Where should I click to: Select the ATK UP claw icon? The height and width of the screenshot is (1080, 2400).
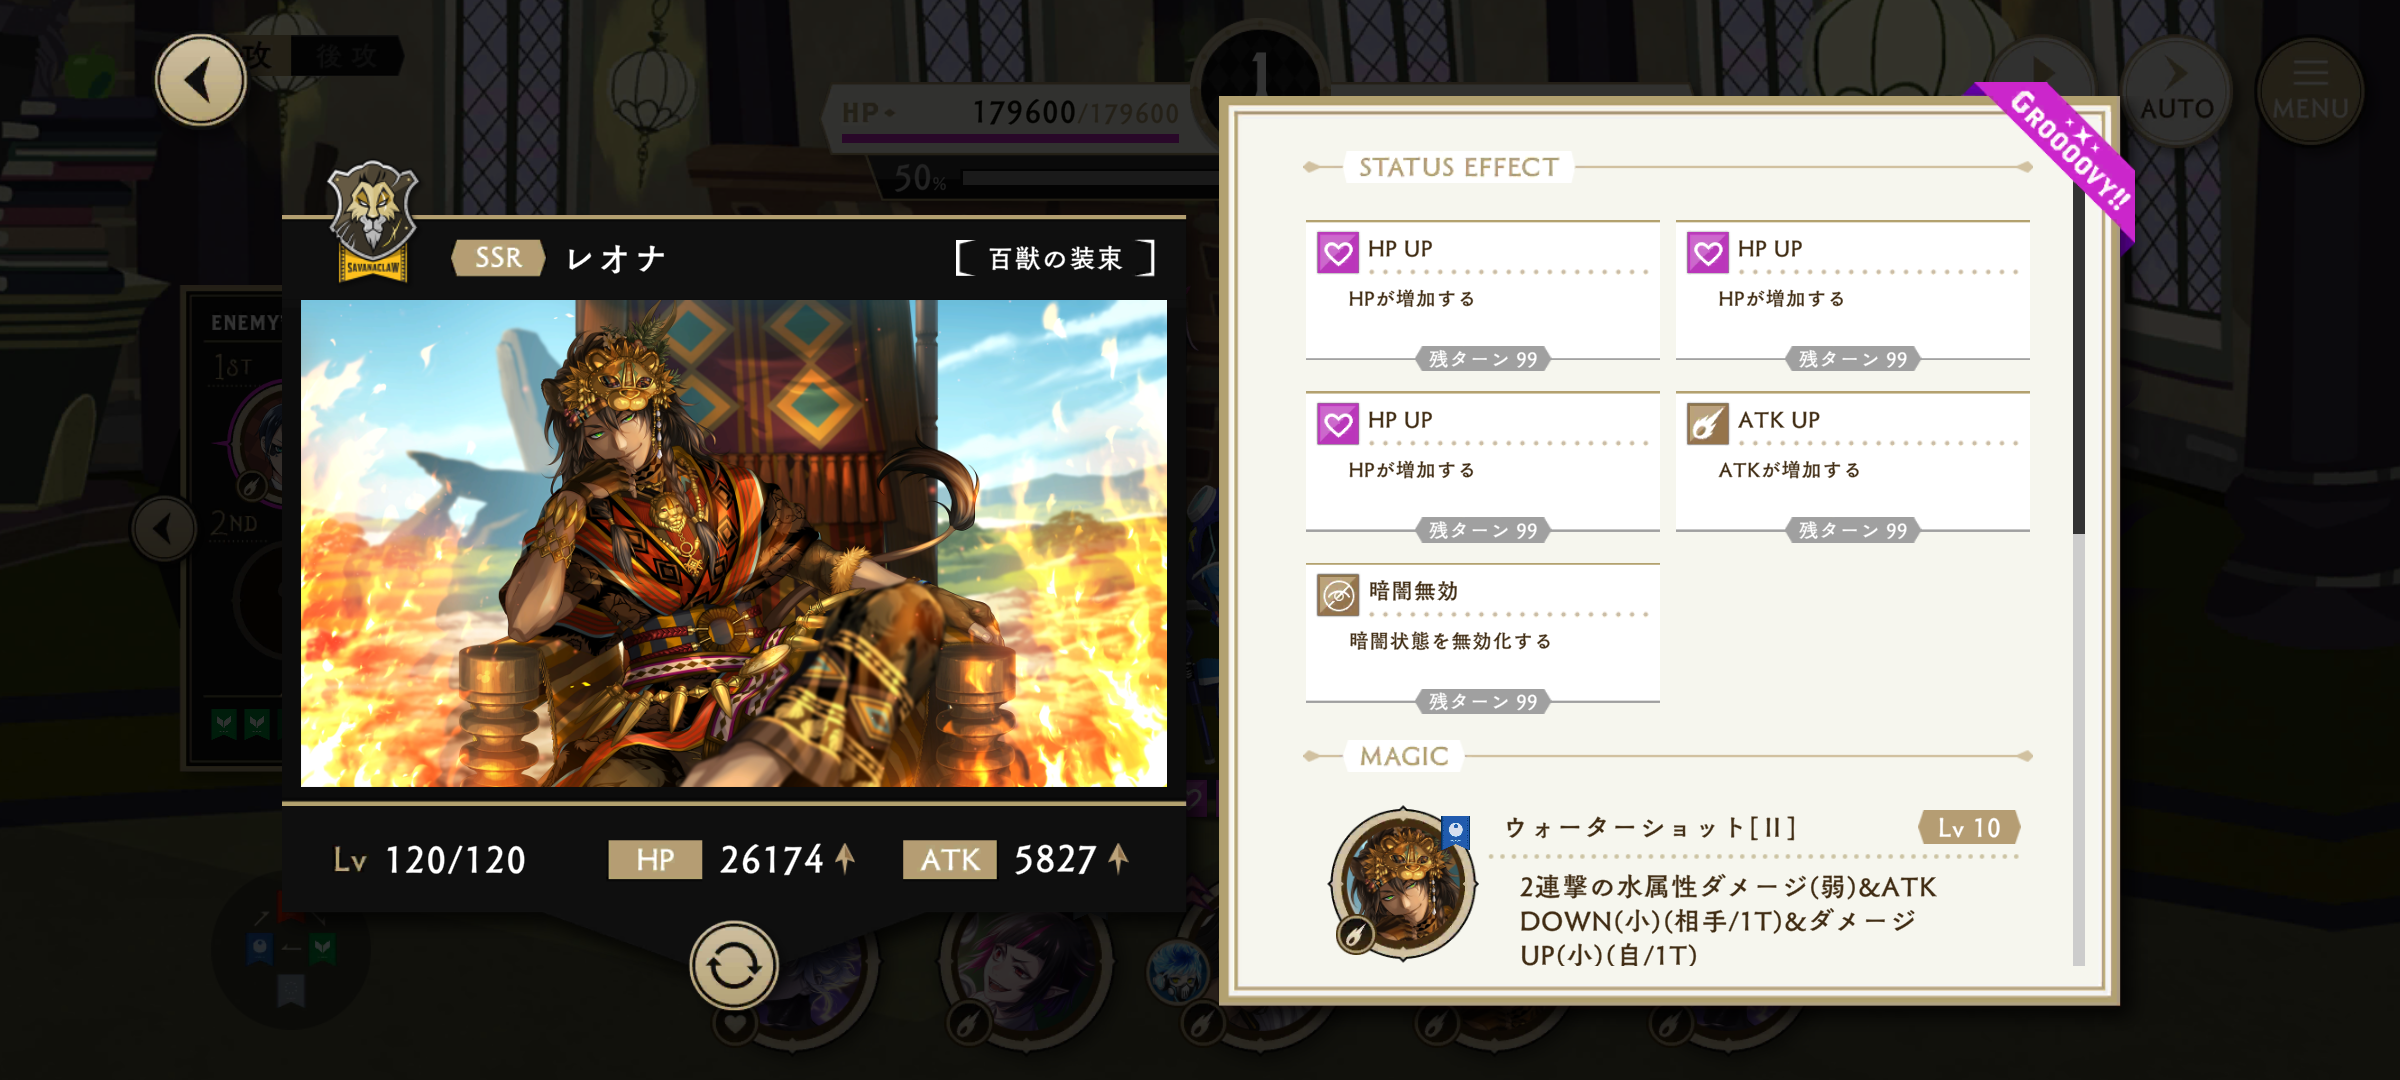click(x=1708, y=423)
